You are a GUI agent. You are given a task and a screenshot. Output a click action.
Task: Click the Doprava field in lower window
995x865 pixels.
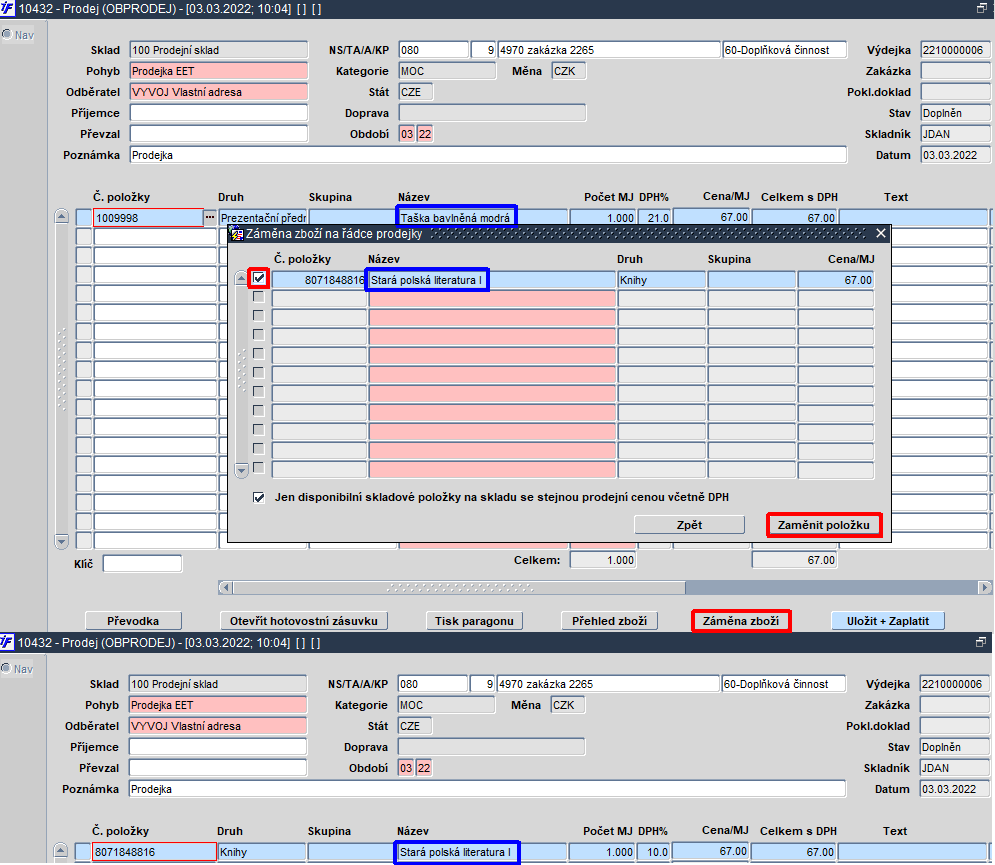(491, 747)
